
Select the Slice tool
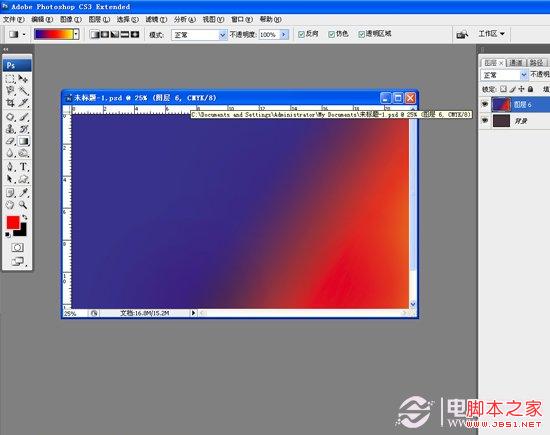click(23, 103)
